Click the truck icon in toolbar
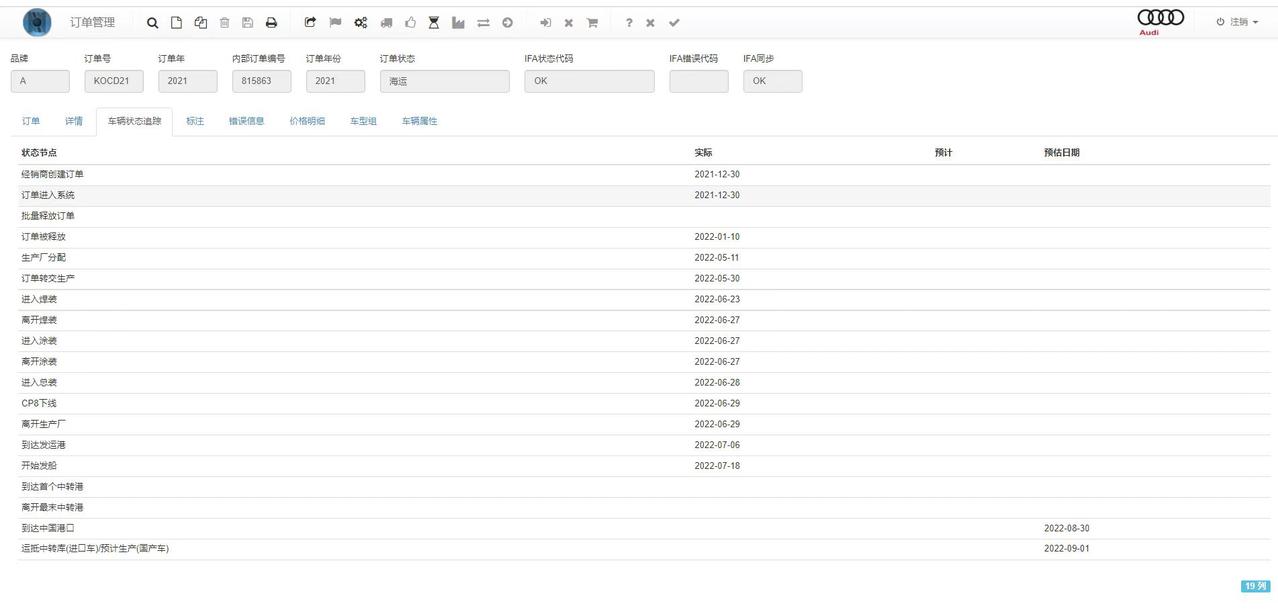 [386, 22]
